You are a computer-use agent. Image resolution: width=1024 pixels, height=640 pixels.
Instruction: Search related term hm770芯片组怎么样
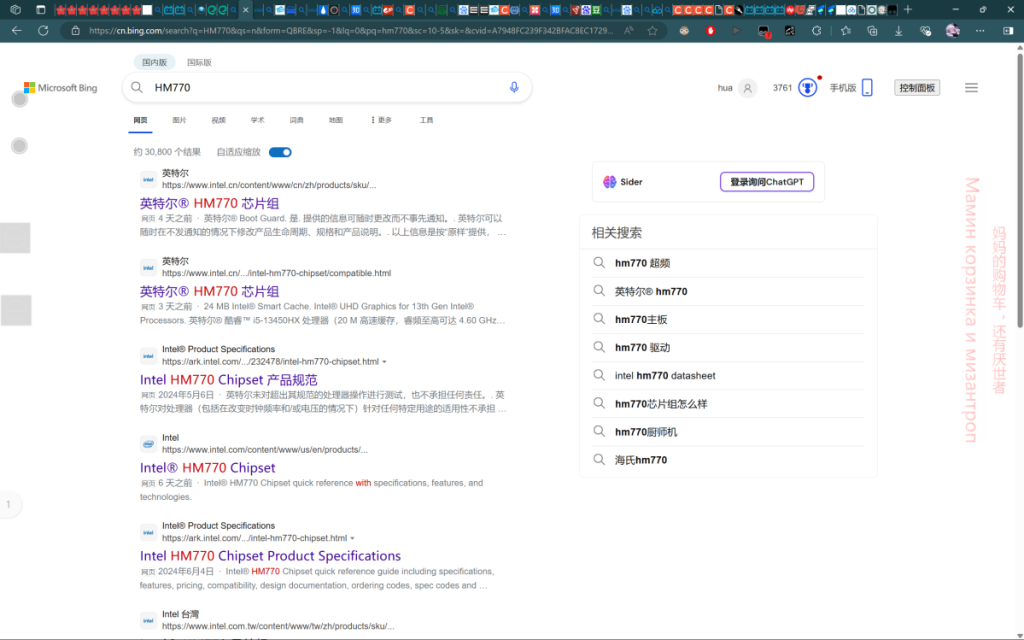[661, 404]
